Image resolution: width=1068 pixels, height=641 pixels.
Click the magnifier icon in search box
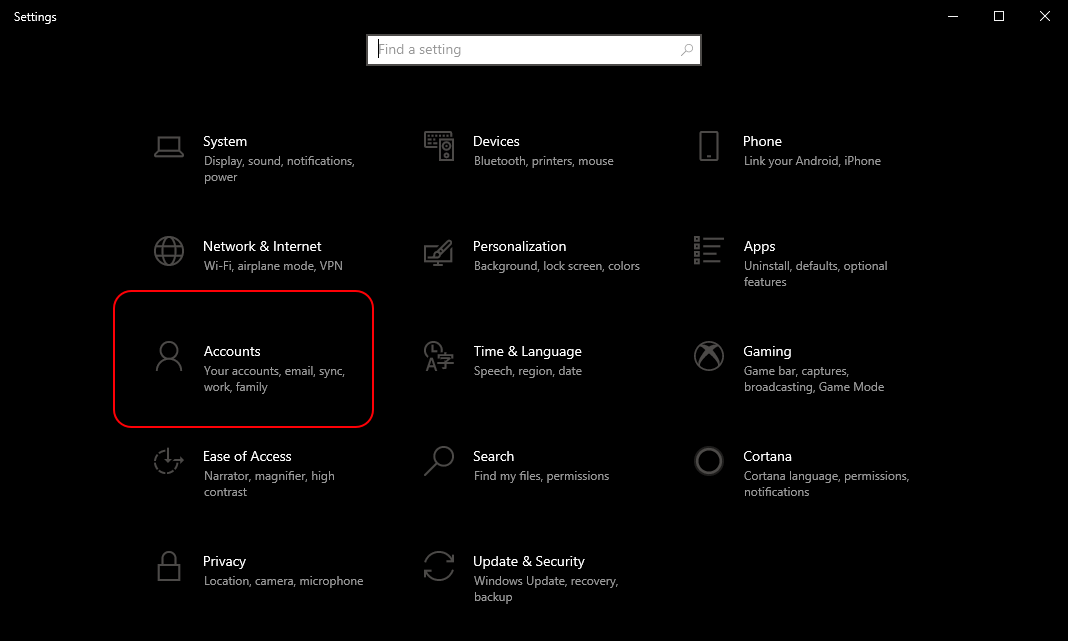687,50
